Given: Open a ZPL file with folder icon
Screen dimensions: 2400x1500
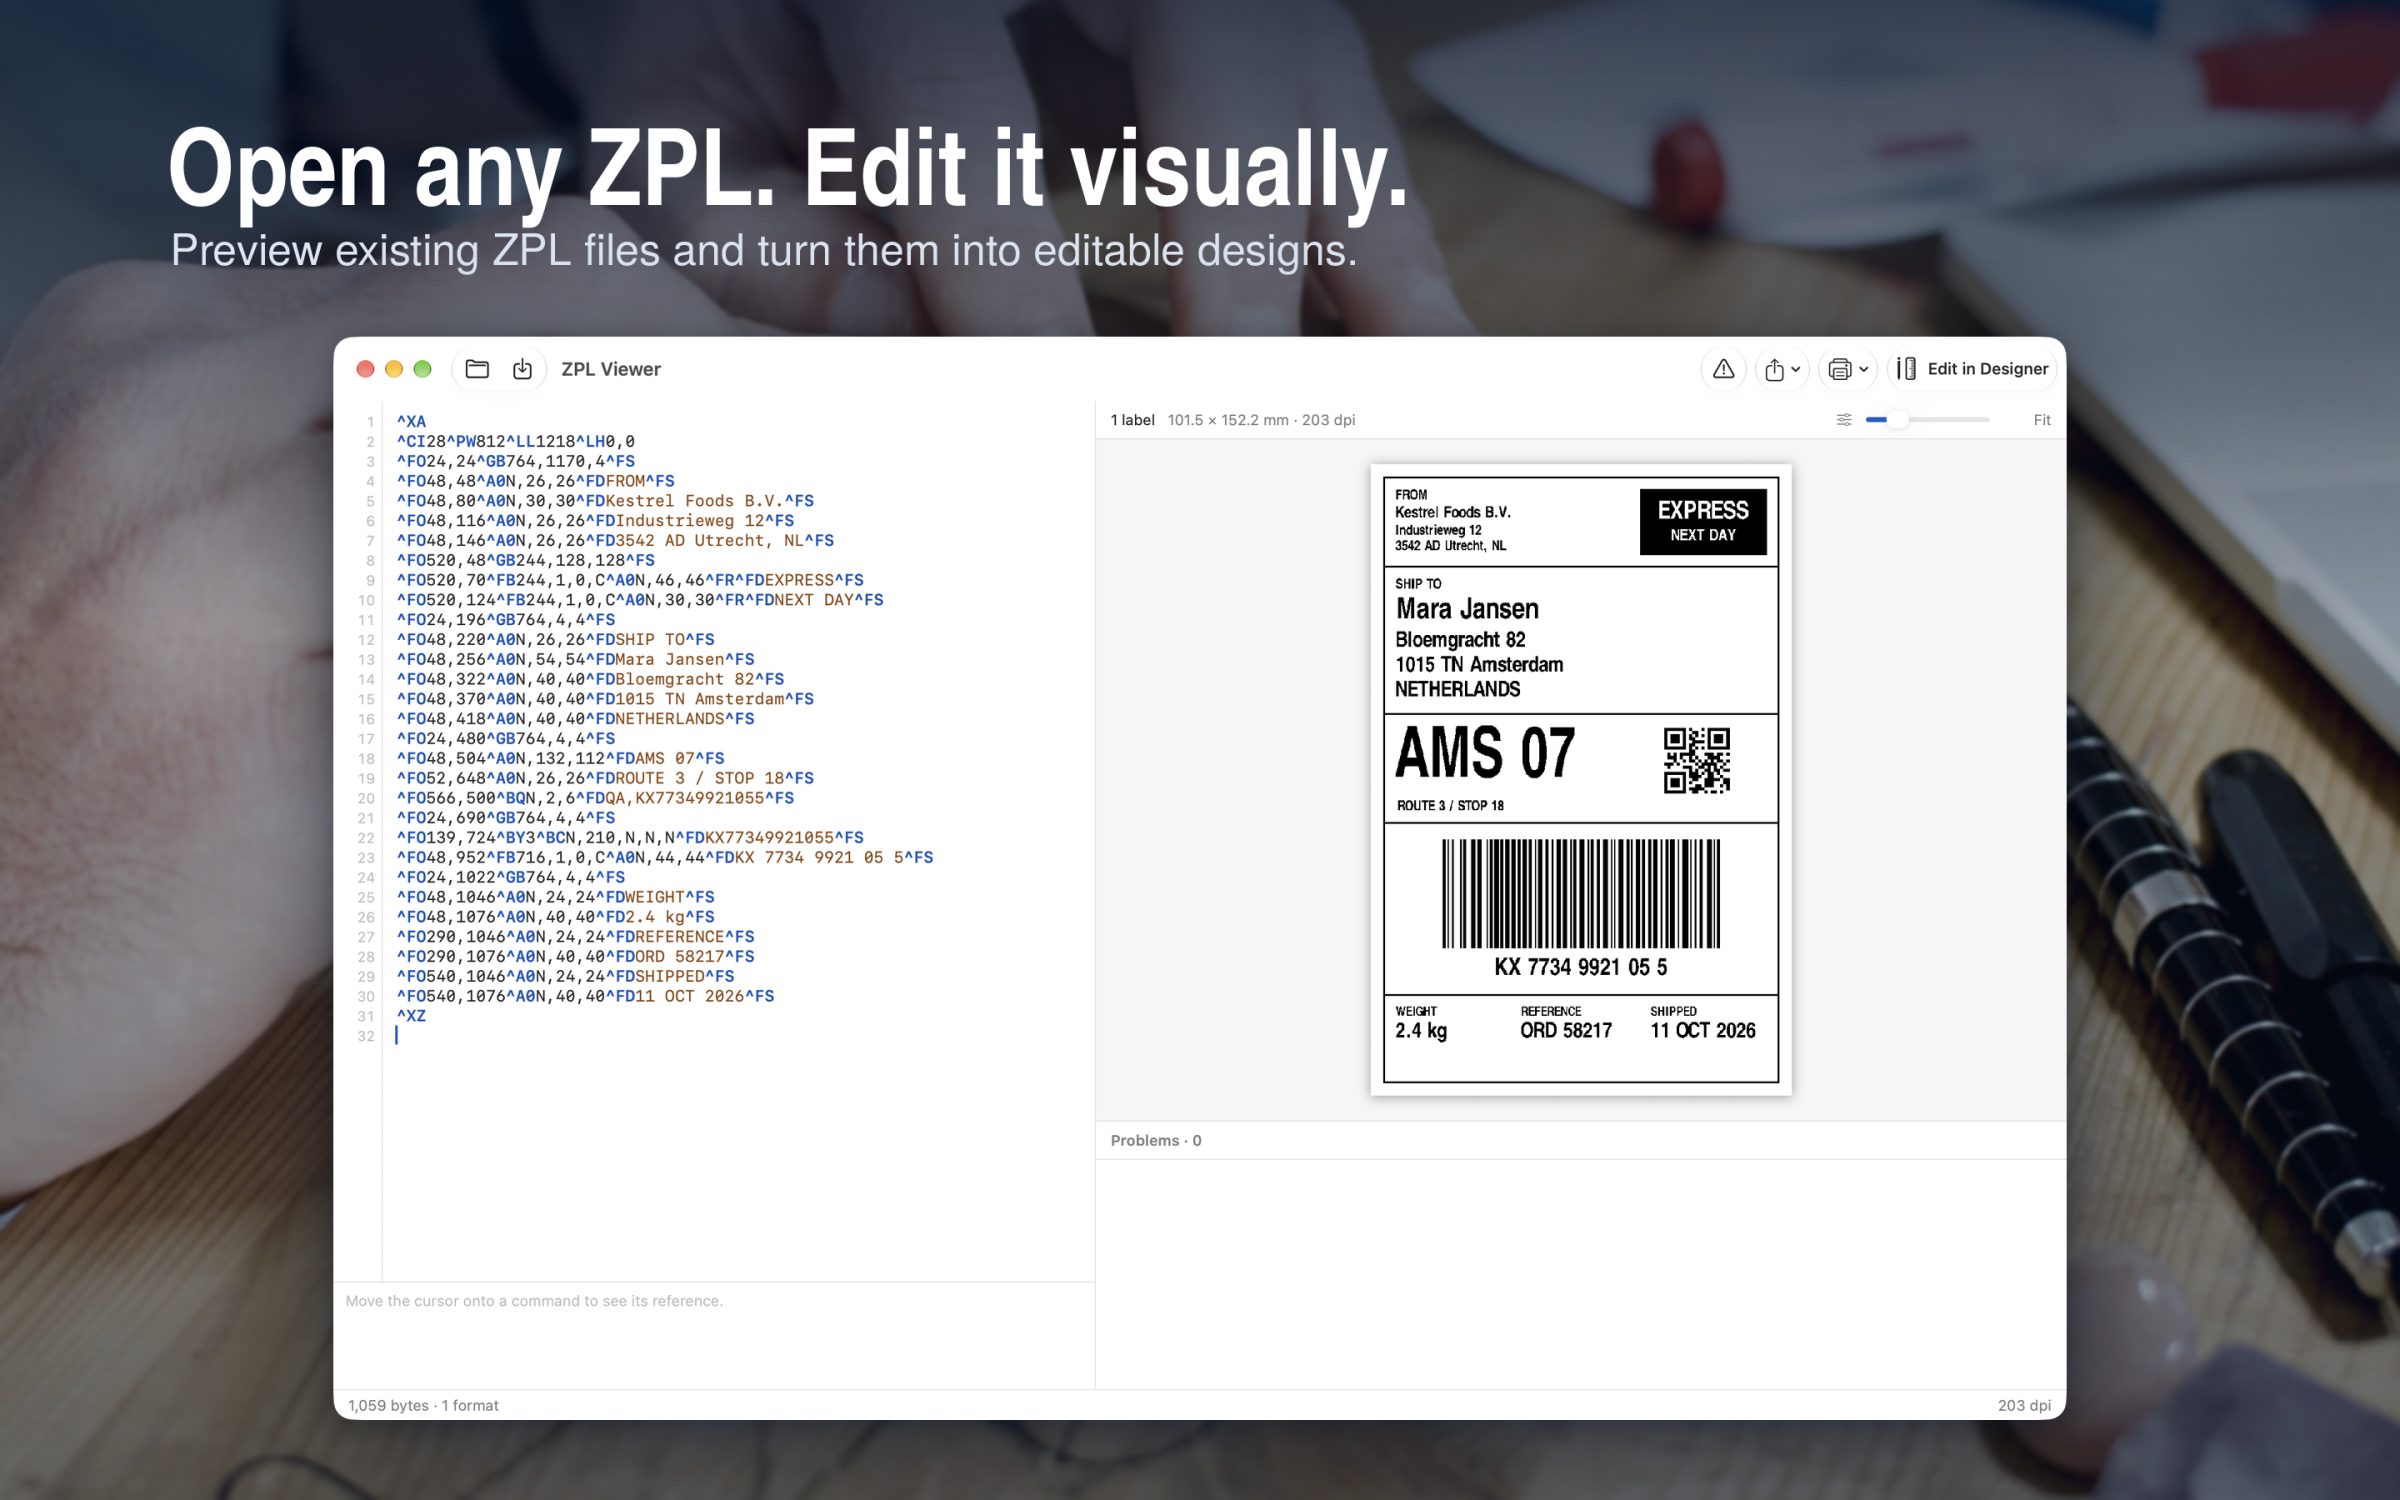Looking at the screenshot, I should click(x=477, y=369).
